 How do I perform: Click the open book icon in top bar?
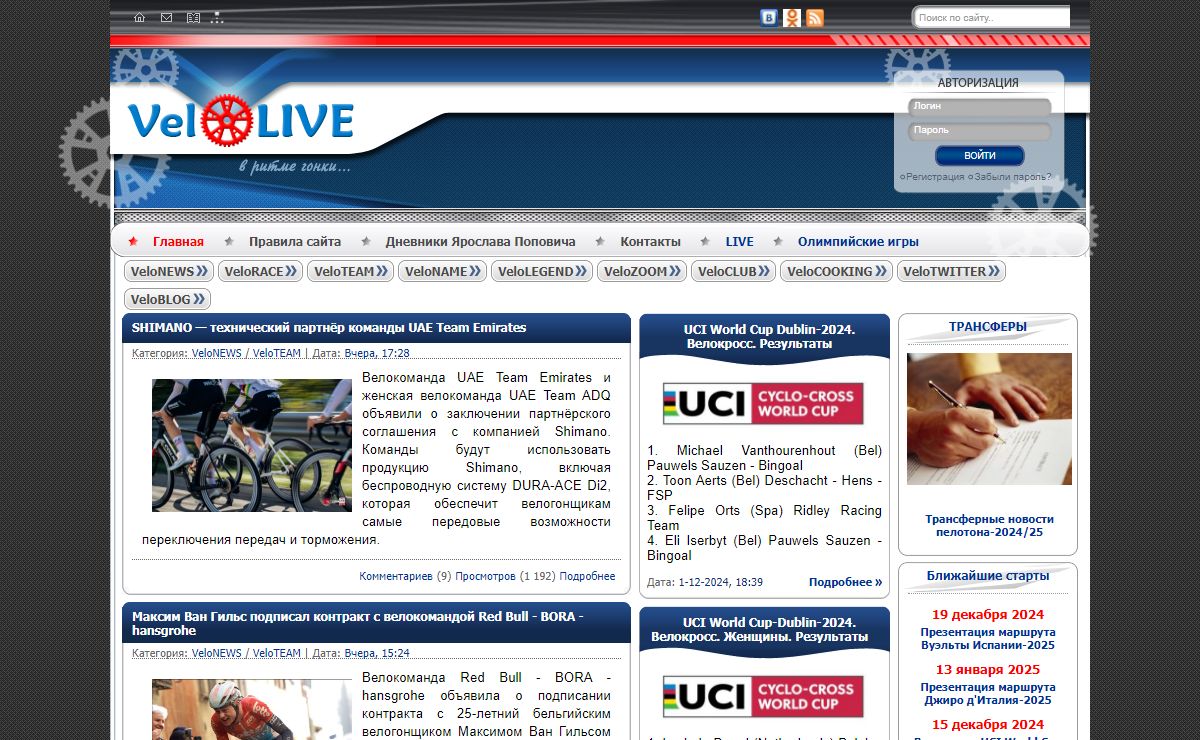tap(193, 18)
